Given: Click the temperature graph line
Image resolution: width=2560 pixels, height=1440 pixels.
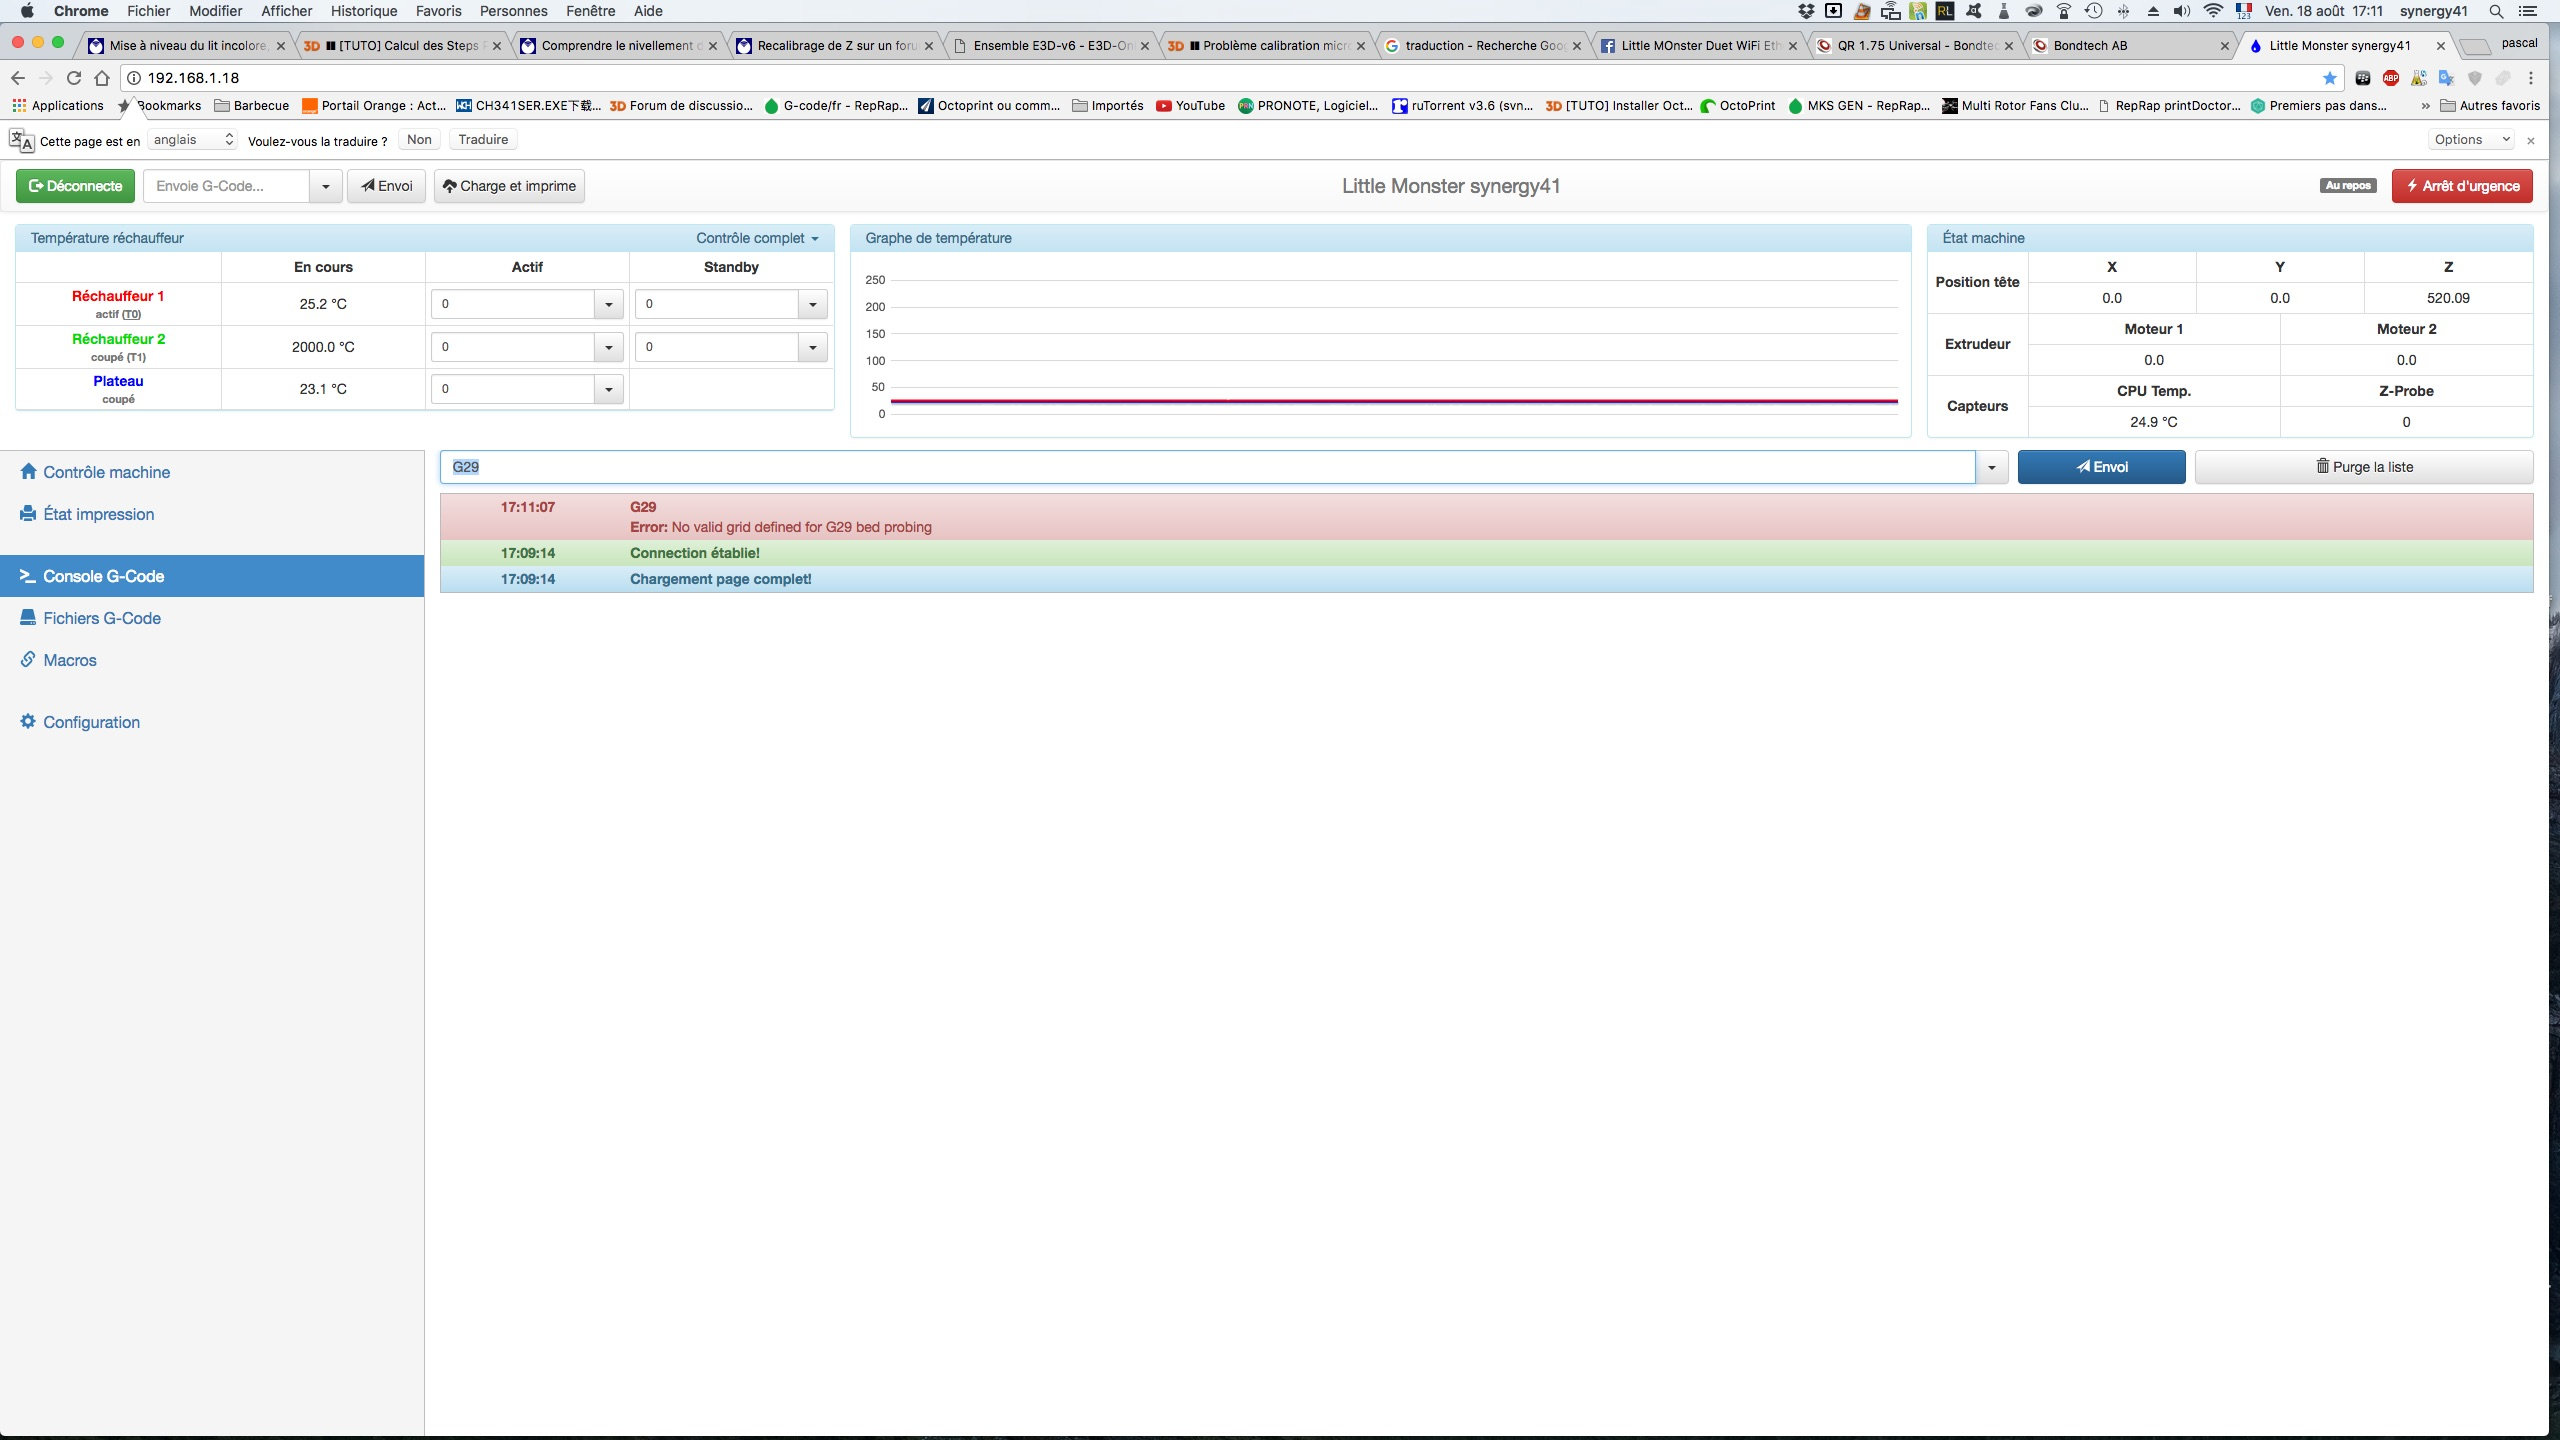Looking at the screenshot, I should [x=1394, y=401].
